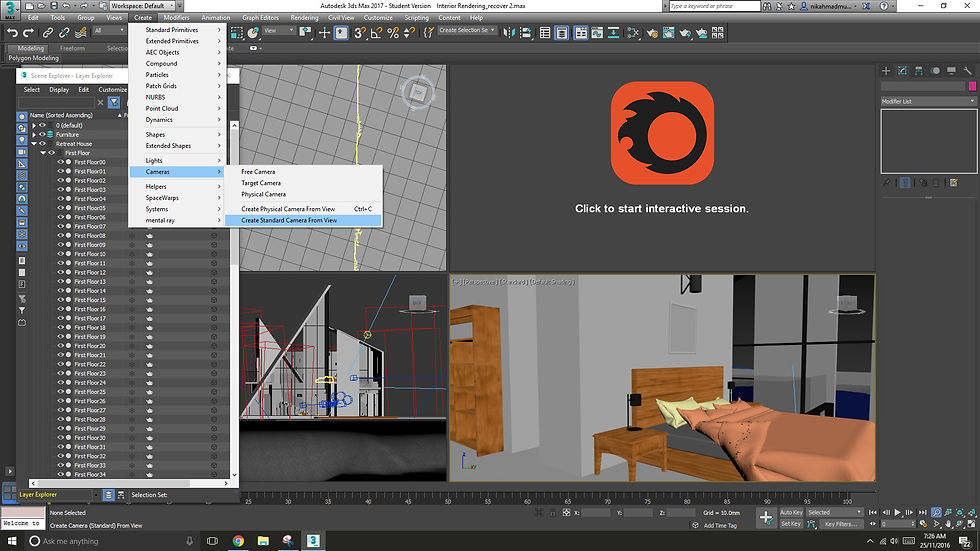Image resolution: width=980 pixels, height=551 pixels.
Task: Open File Explorer from the taskbar
Action: 263,541
